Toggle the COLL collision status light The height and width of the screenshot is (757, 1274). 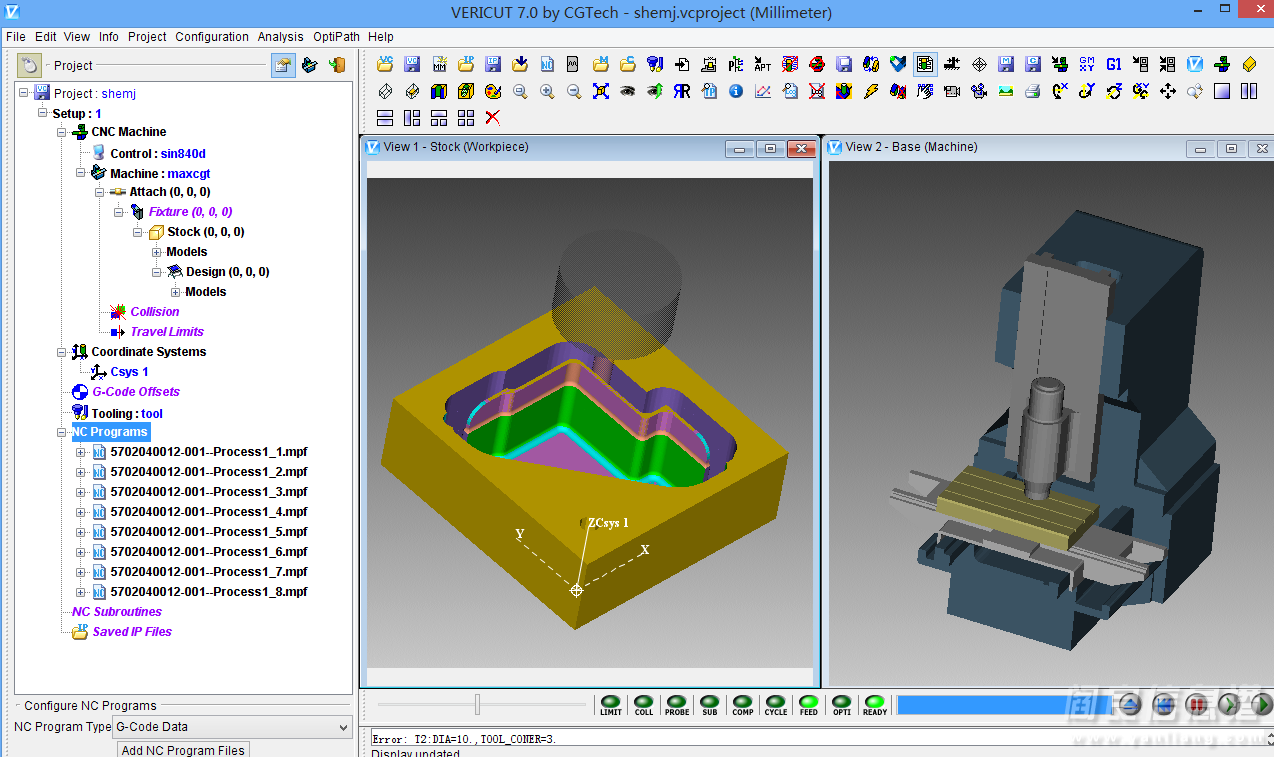click(644, 705)
